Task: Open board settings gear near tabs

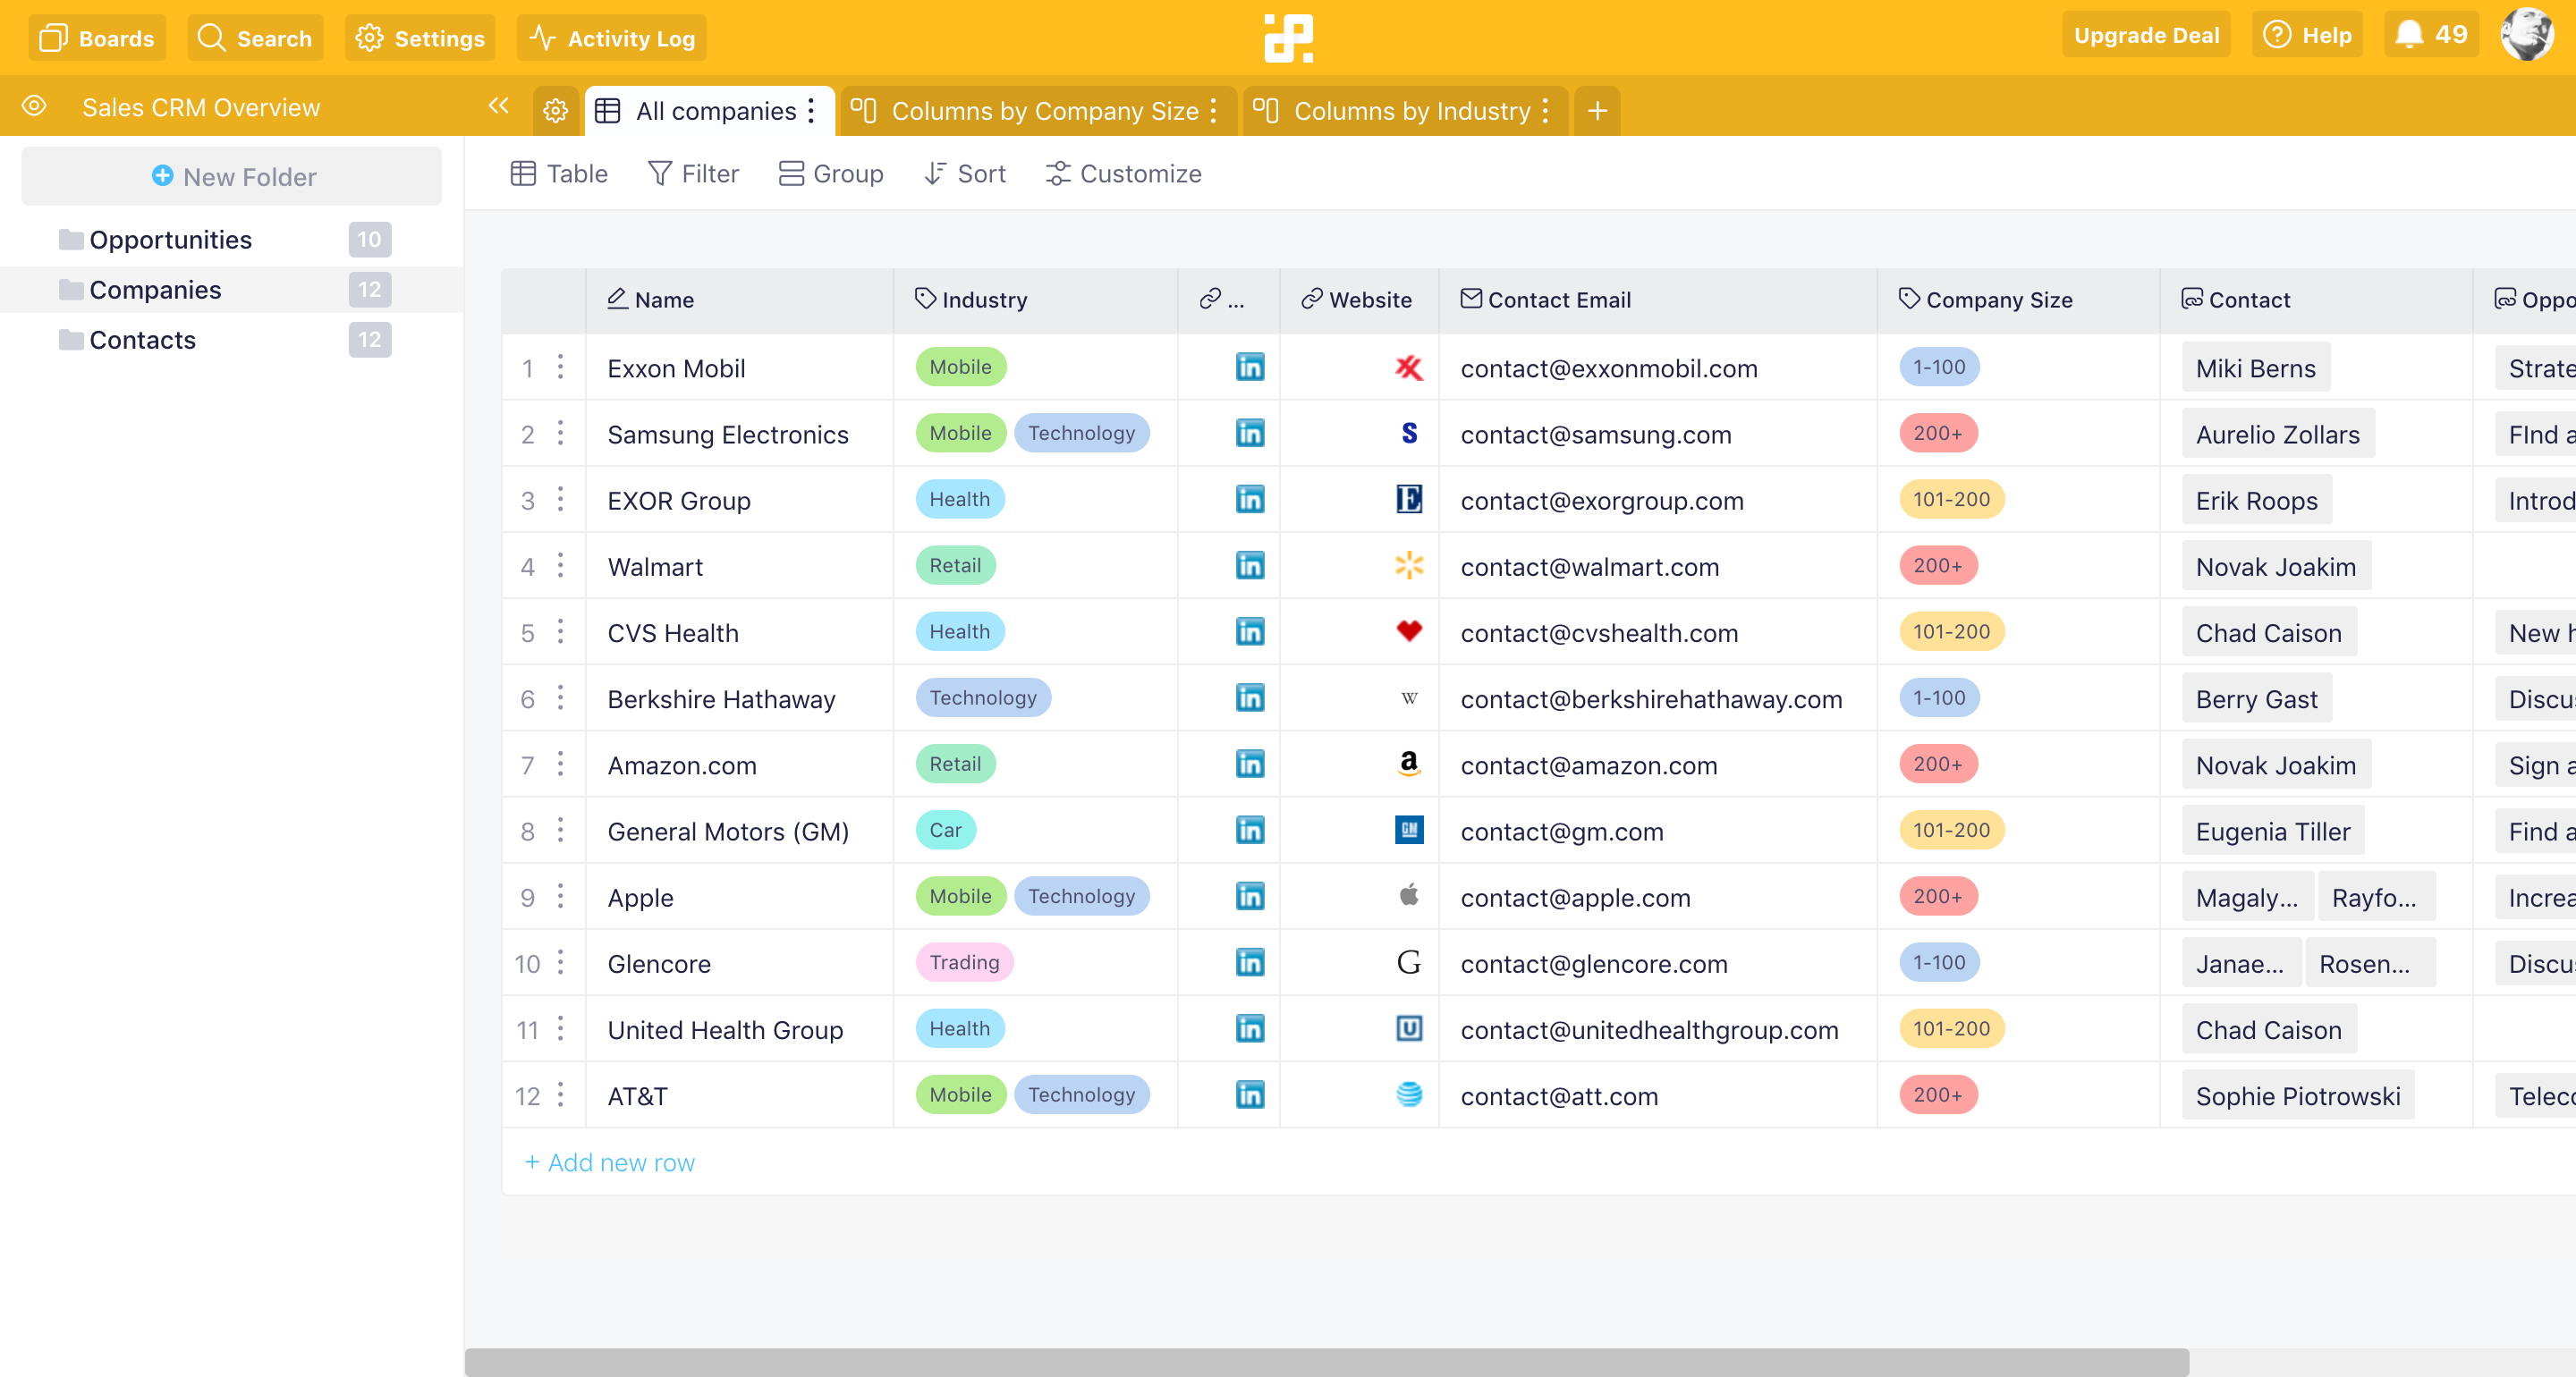Action: point(556,110)
